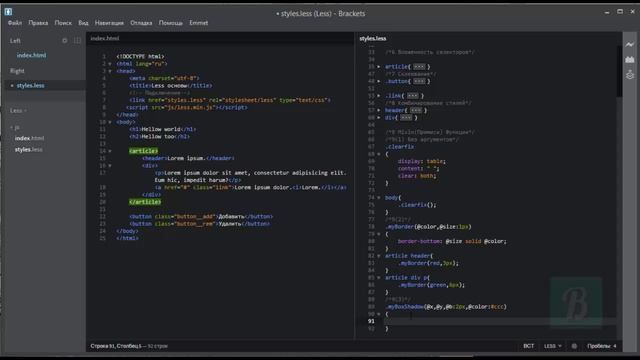Click the .clearfix(); call in body
This screenshot has height=360, width=640.
417,205
